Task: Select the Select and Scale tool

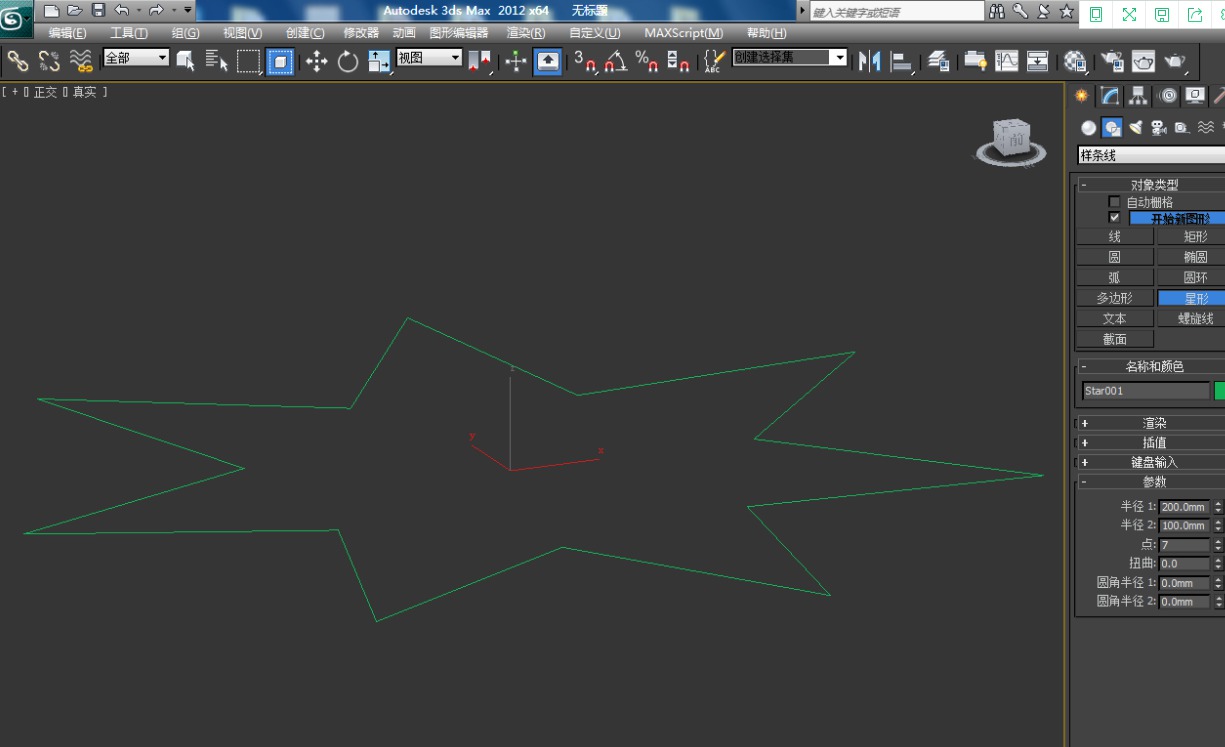Action: point(379,61)
